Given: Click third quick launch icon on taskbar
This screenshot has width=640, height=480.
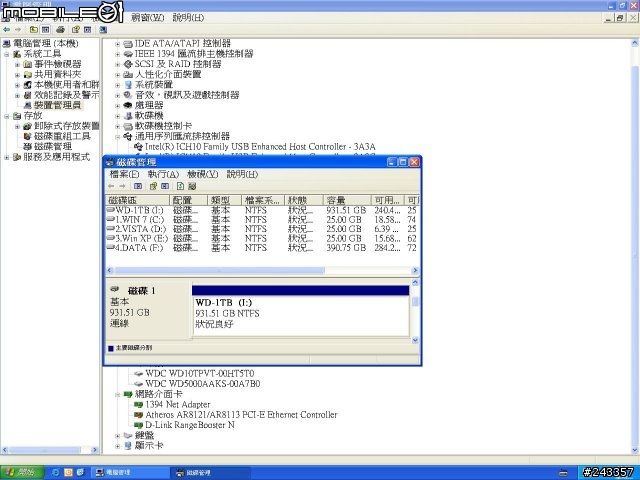Looking at the screenshot, I should (x=80, y=472).
